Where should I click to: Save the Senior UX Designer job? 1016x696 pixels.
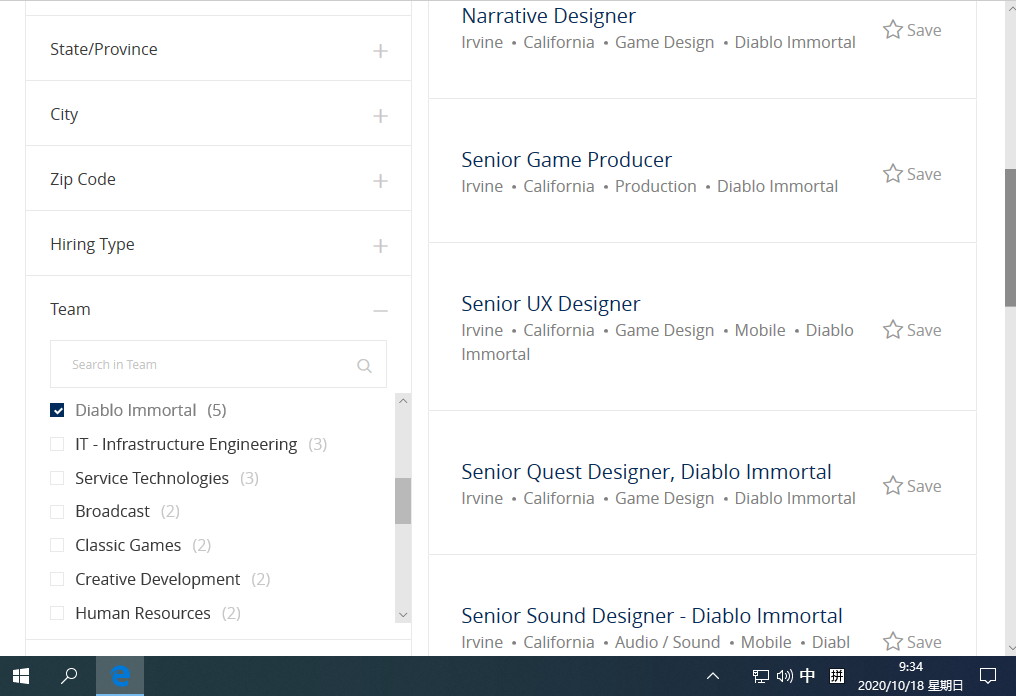click(912, 330)
